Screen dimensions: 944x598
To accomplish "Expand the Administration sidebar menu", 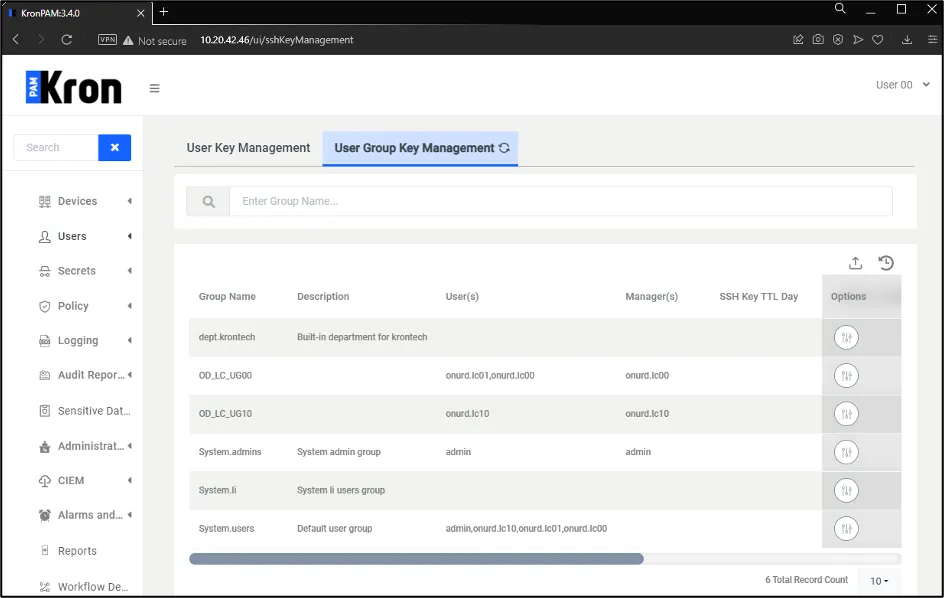I will (84, 446).
